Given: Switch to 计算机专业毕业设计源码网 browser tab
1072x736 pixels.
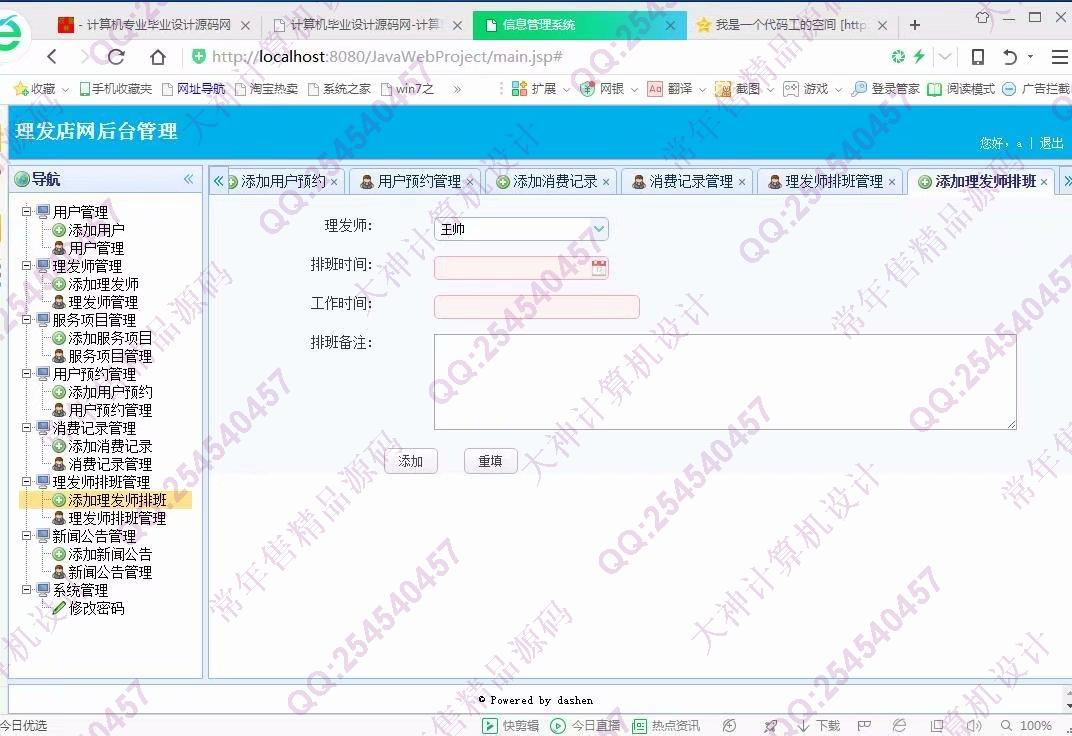Looking at the screenshot, I should coord(154,25).
